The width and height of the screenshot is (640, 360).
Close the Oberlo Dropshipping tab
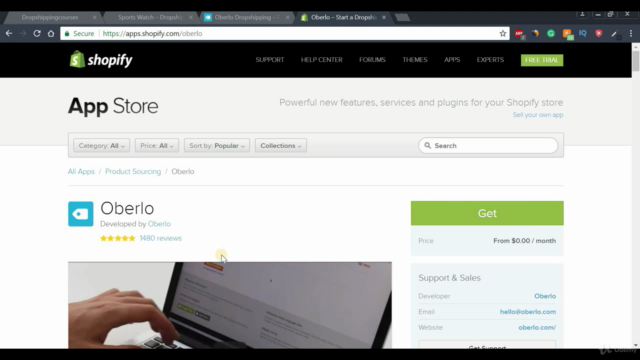pyautogui.click(x=287, y=17)
